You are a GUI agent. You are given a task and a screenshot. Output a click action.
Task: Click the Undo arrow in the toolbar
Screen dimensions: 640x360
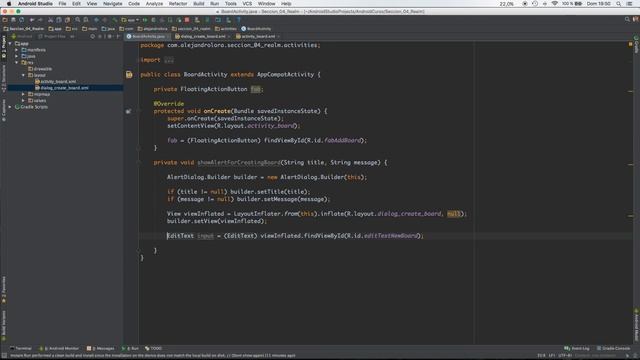(x=32, y=20)
